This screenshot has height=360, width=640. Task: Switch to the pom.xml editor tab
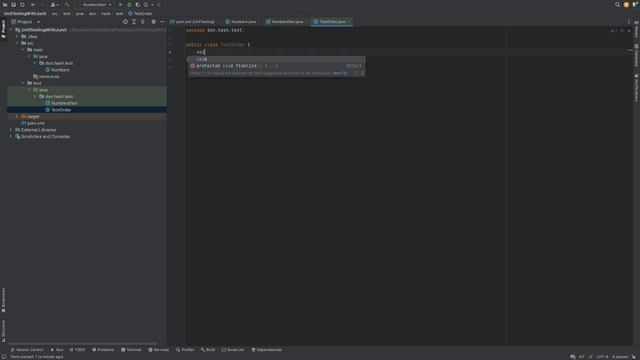(192, 22)
